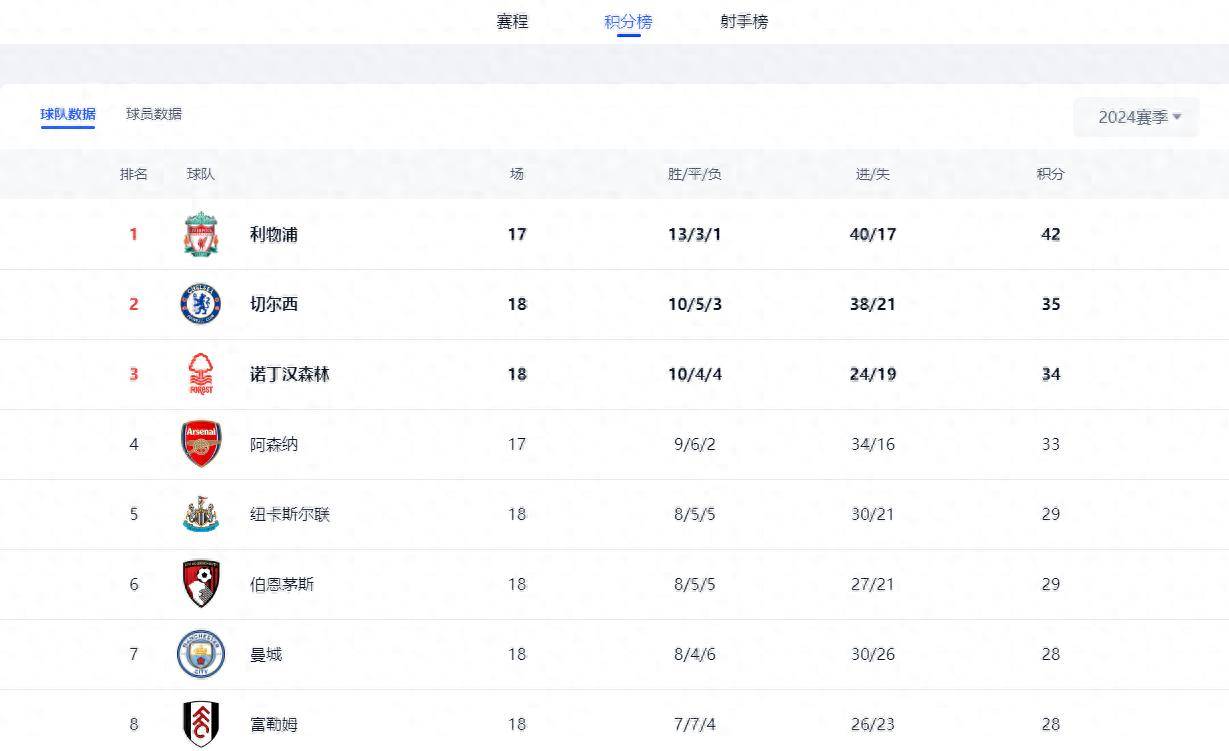The height and width of the screenshot is (751, 1229).
Task: Click the Liverpool team crest icon
Action: pos(201,234)
